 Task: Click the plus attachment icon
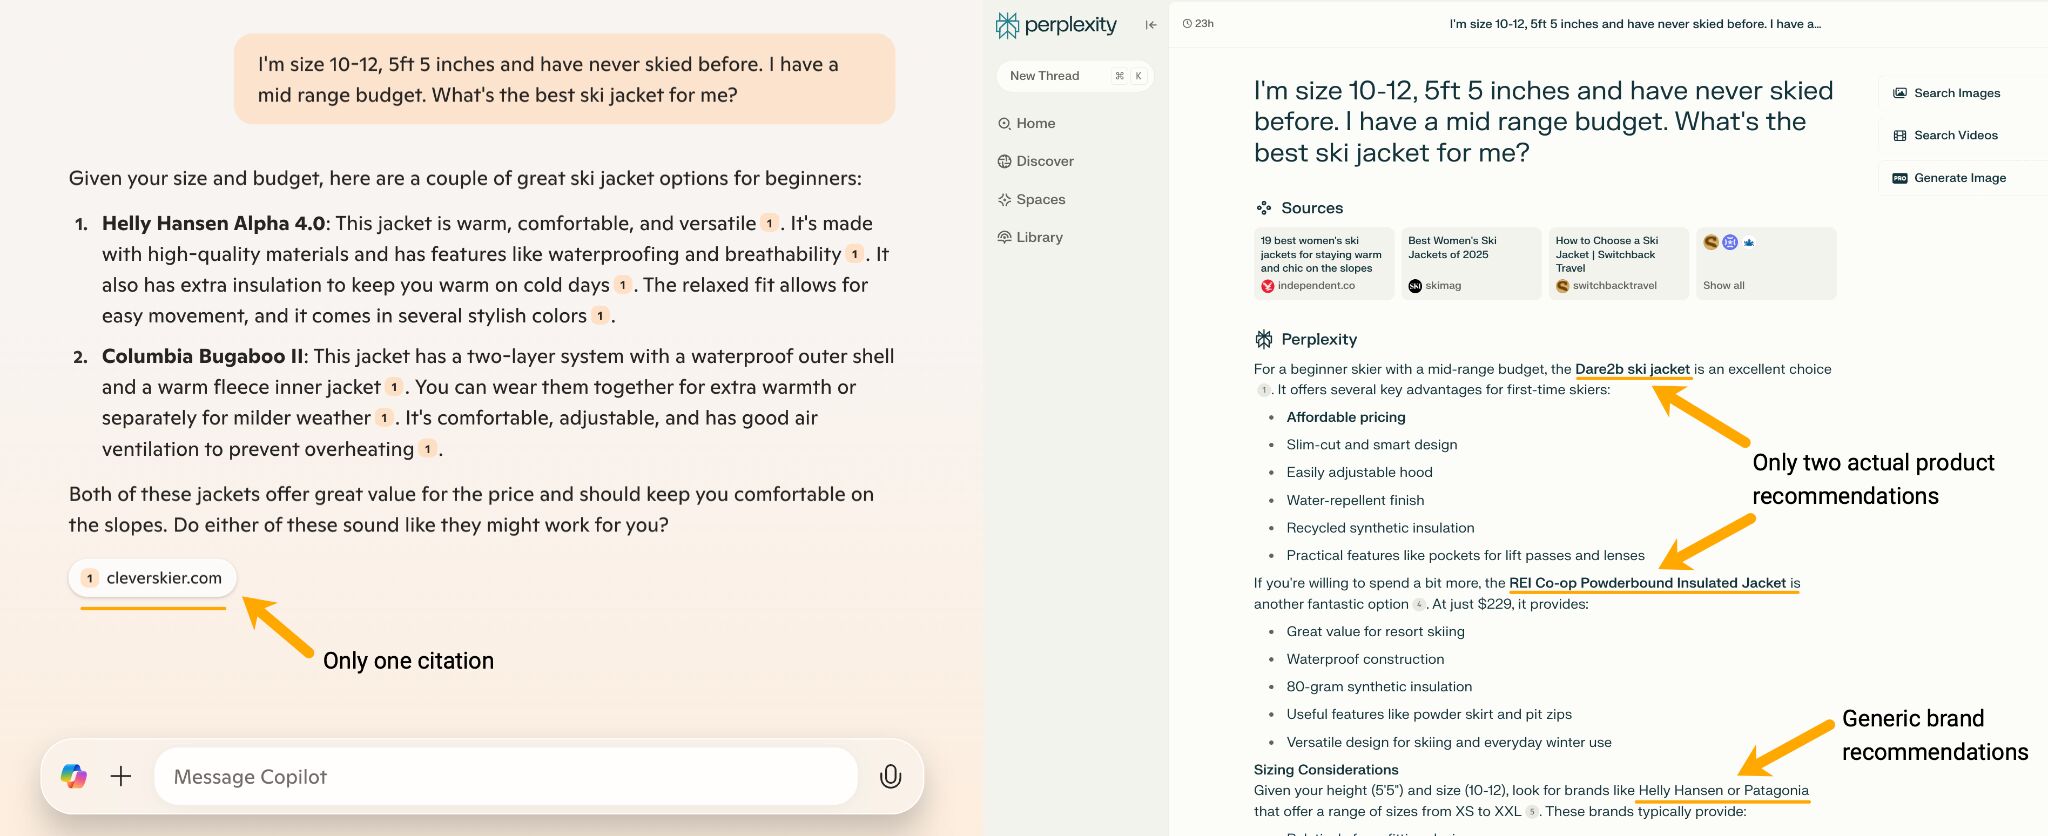click(x=121, y=776)
